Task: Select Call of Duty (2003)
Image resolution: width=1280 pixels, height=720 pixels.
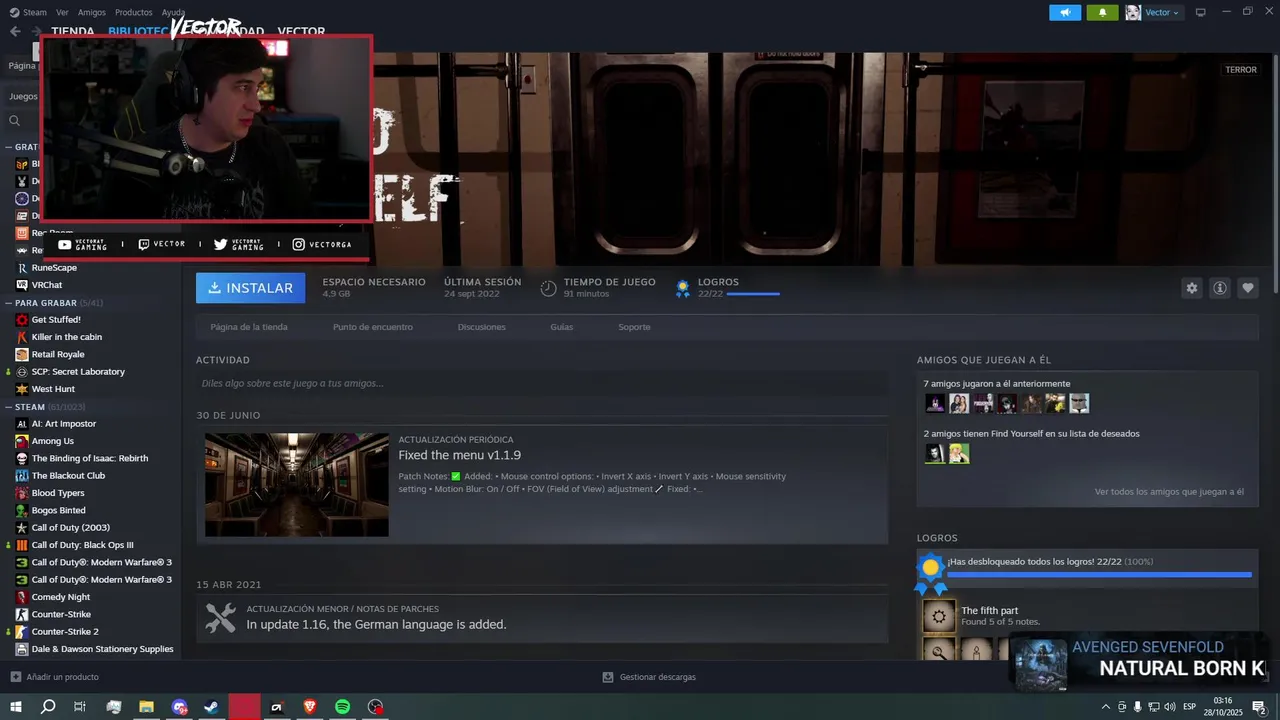Action: click(71, 528)
